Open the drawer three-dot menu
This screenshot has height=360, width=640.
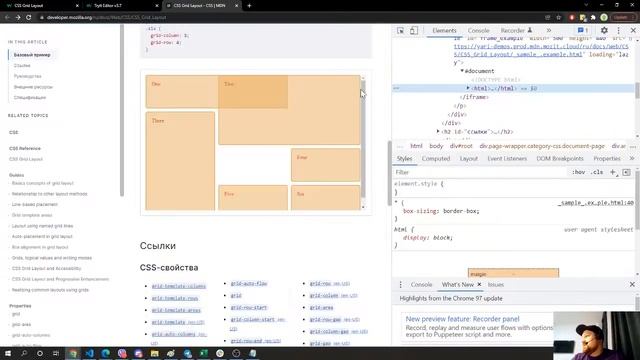(400, 284)
